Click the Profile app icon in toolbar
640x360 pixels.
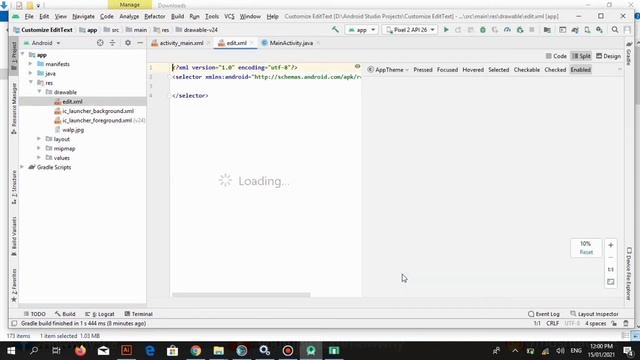click(x=507, y=29)
